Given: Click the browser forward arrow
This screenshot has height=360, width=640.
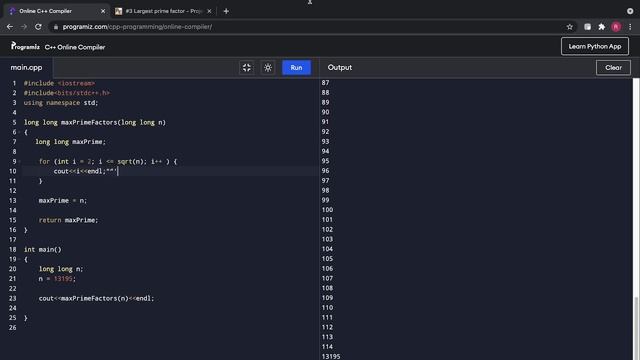Looking at the screenshot, I should coord(24,27).
